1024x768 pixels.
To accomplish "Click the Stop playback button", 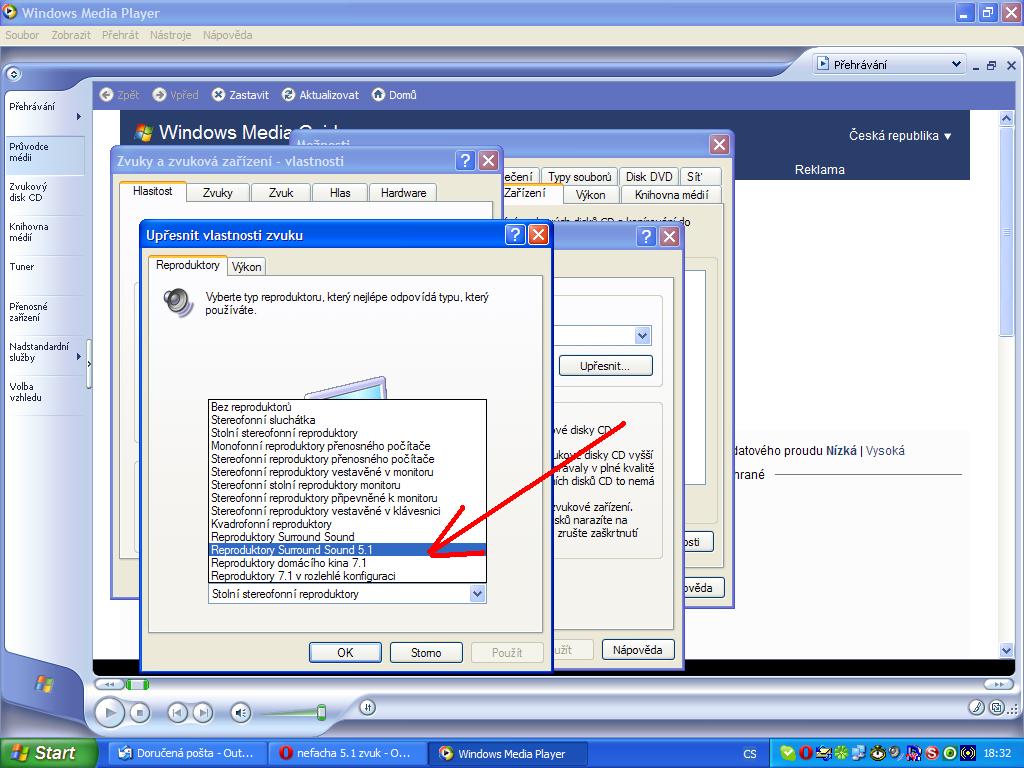I will tap(140, 712).
